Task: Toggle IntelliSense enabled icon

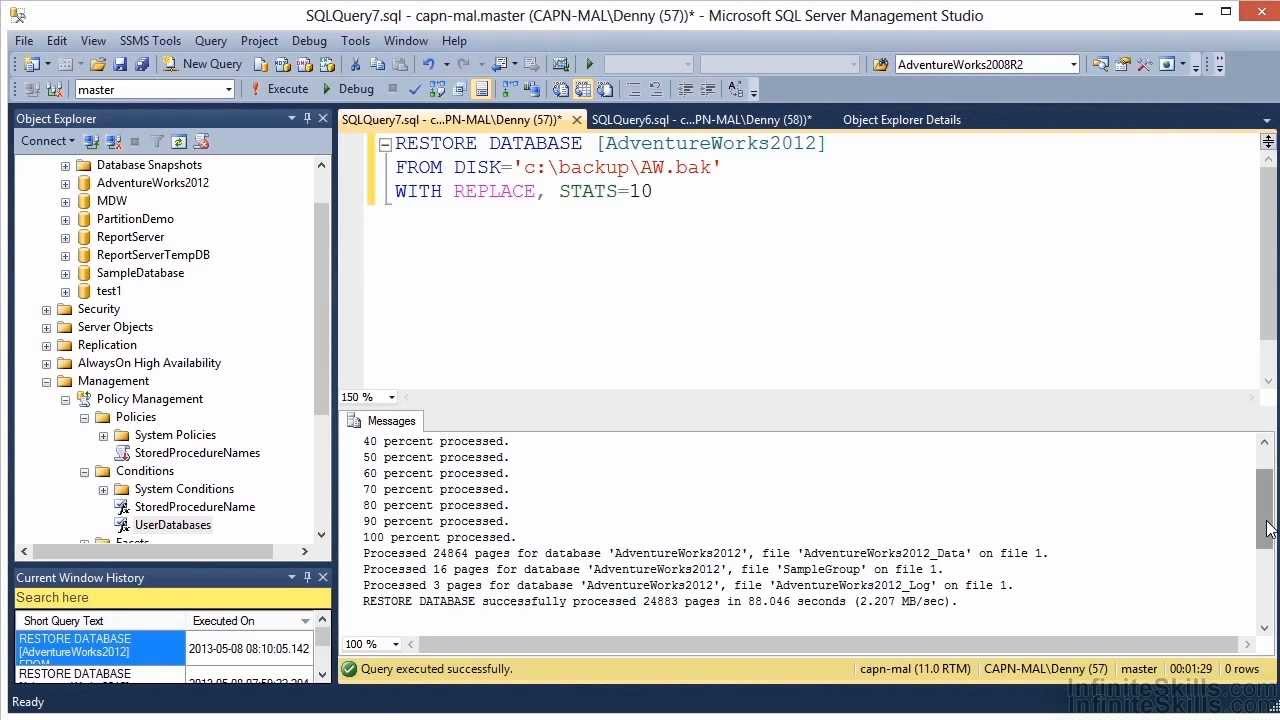Action: tap(482, 89)
